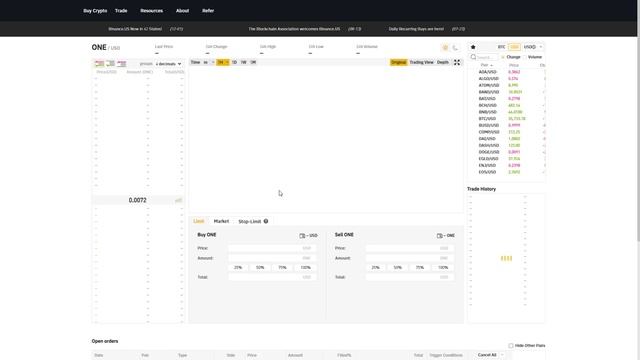Viewport: 640px width, 360px height.
Task: Select Change radio in market list
Action: (x=503, y=57)
